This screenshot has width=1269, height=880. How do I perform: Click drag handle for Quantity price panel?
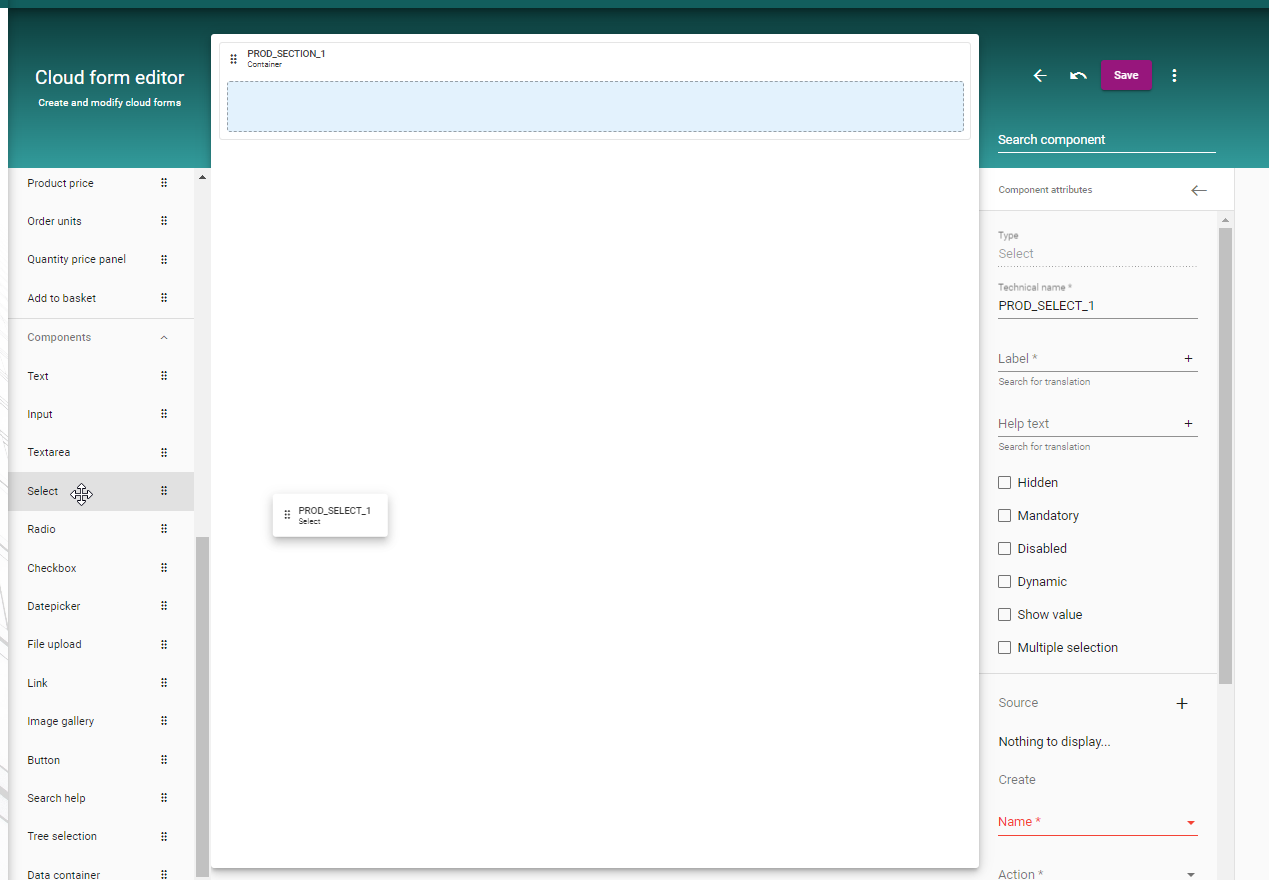coord(164,259)
